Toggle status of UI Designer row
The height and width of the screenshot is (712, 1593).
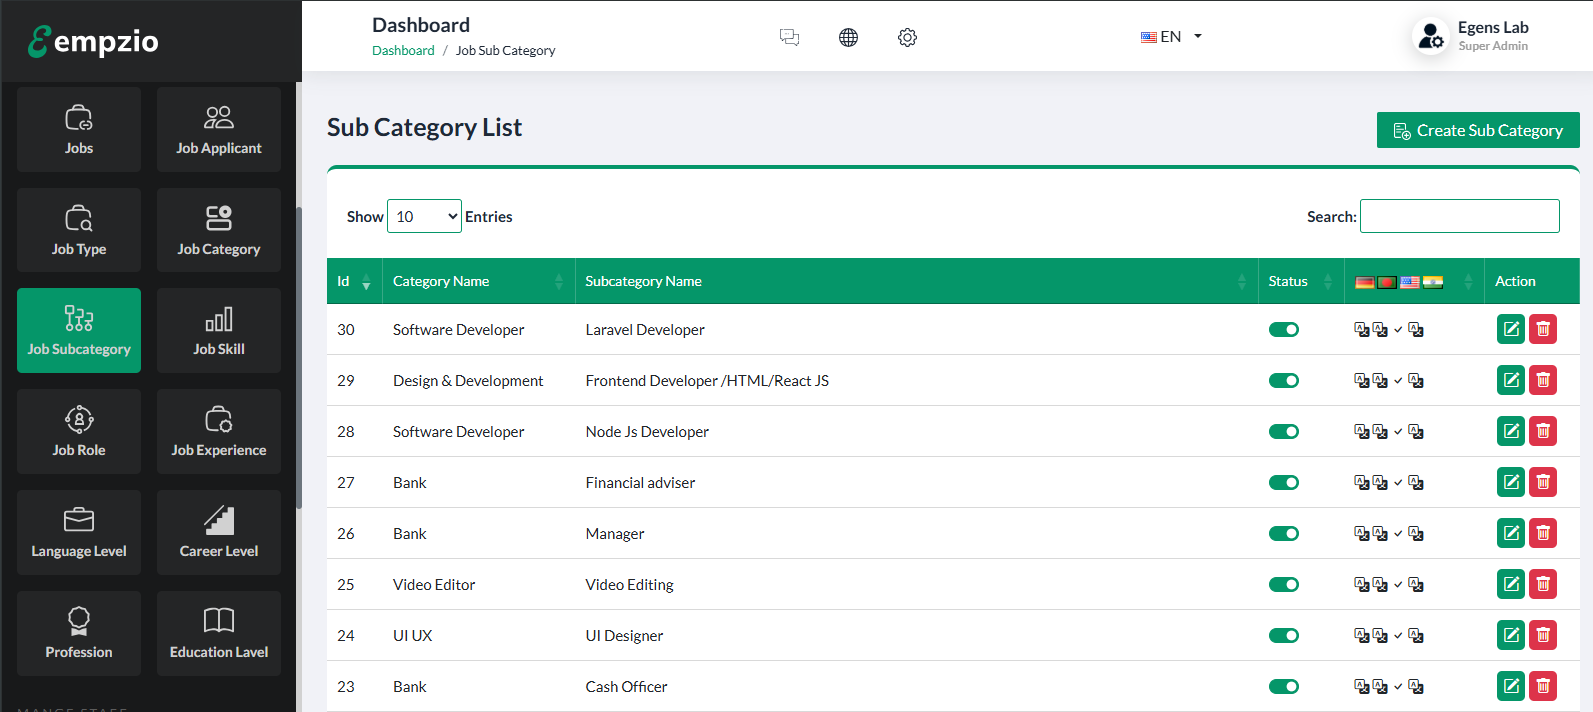(1283, 636)
